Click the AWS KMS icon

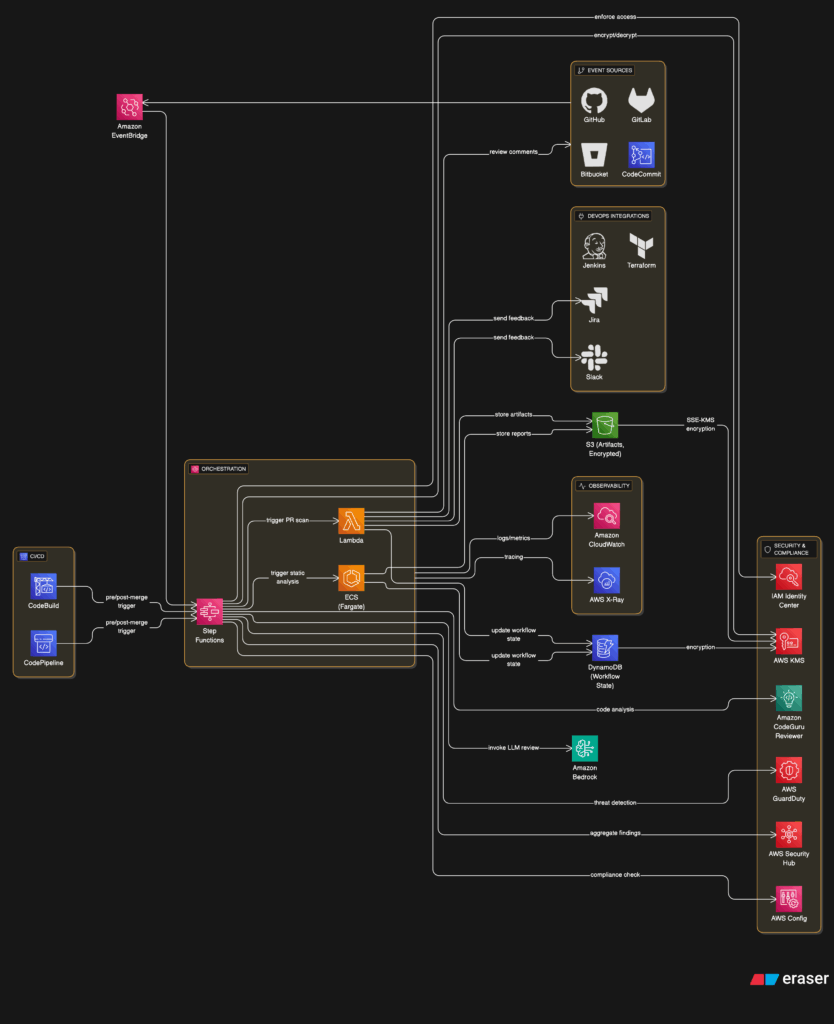[x=788, y=641]
